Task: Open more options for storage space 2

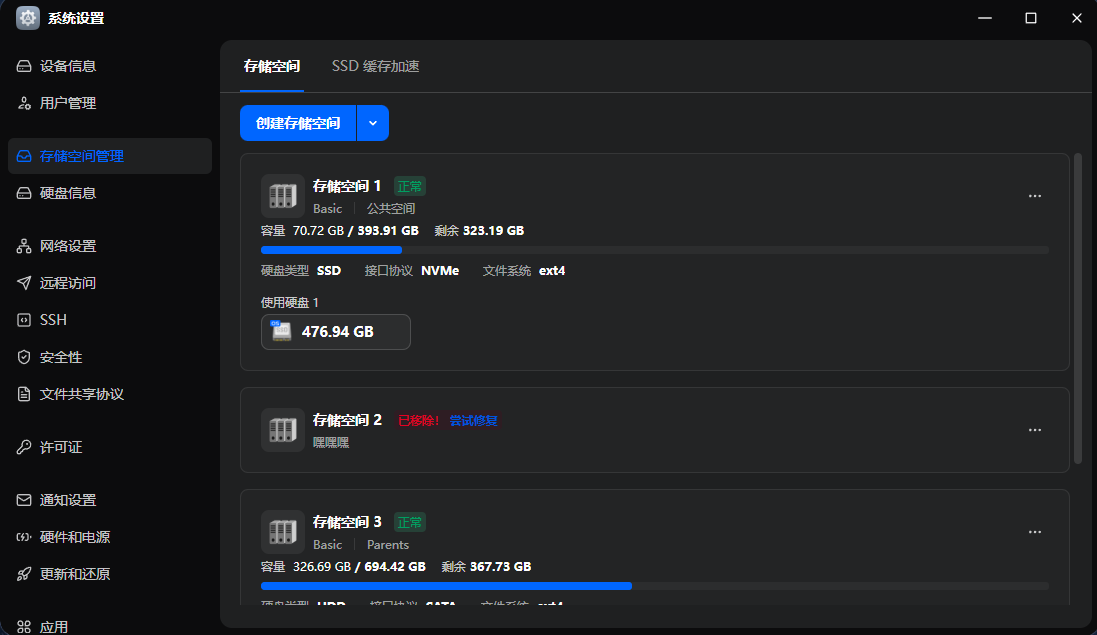Action: (1035, 430)
